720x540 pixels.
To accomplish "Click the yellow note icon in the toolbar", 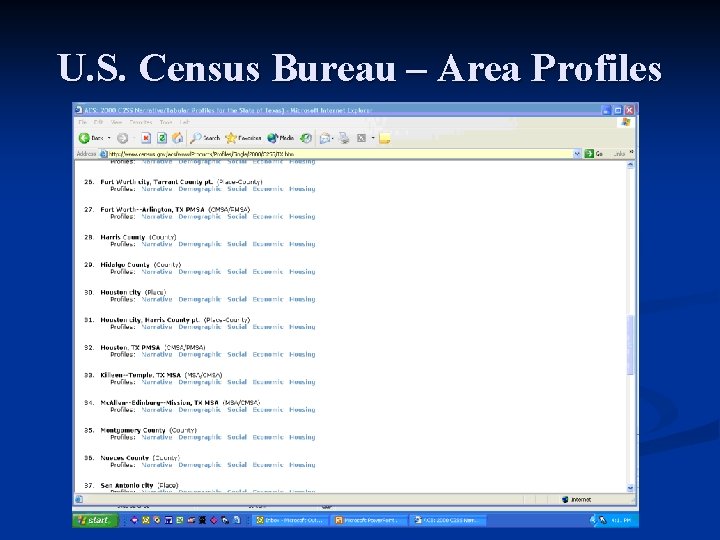I will (385, 138).
